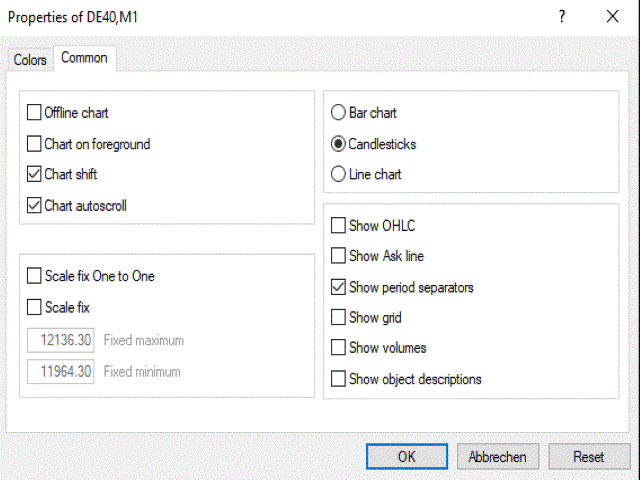
Task: Click the Fixed minimum value field
Action: point(61,371)
